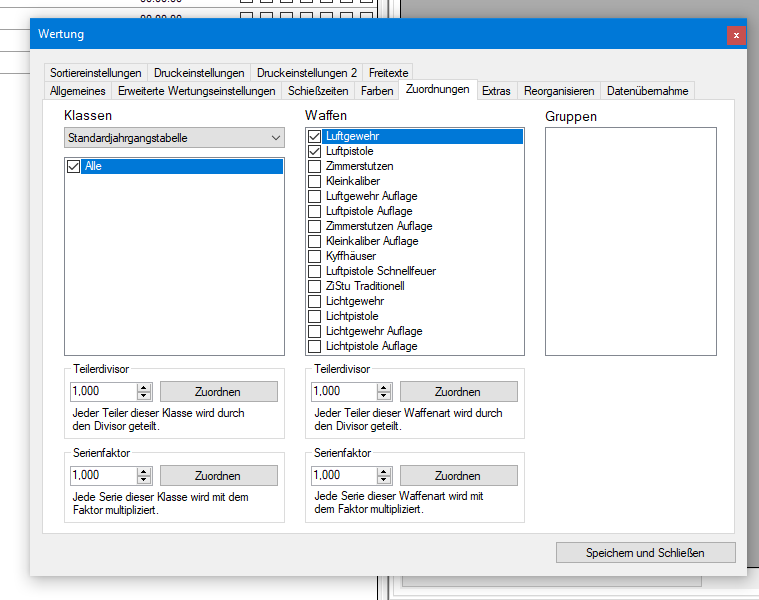Image resolution: width=759 pixels, height=600 pixels.
Task: Check the Zimmerstutzen weapon option
Action: 315,166
